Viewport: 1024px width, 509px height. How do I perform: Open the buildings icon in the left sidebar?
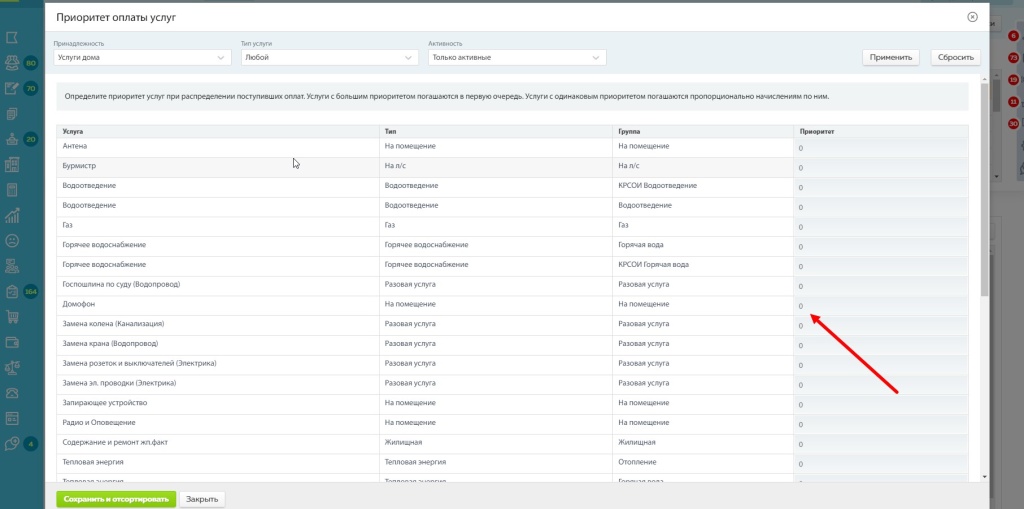tap(11, 165)
